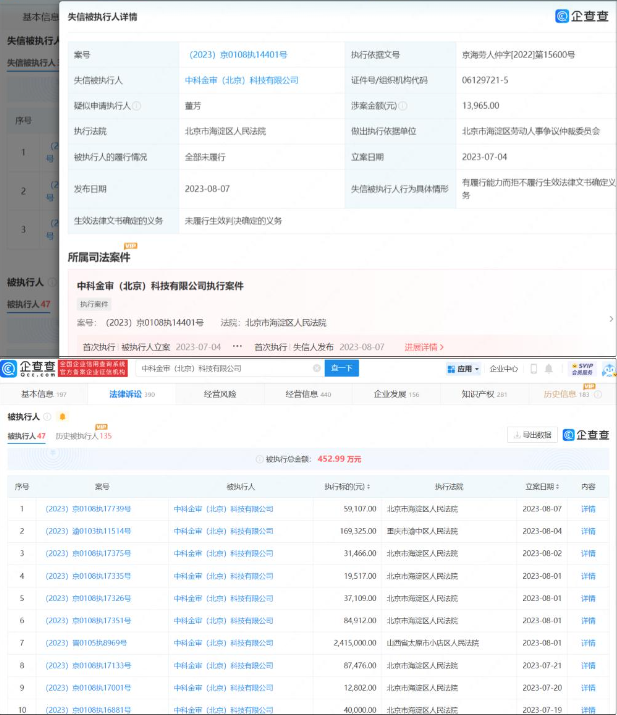Open 企业中心 link in header
This screenshot has height=715, width=617.
coord(503,368)
